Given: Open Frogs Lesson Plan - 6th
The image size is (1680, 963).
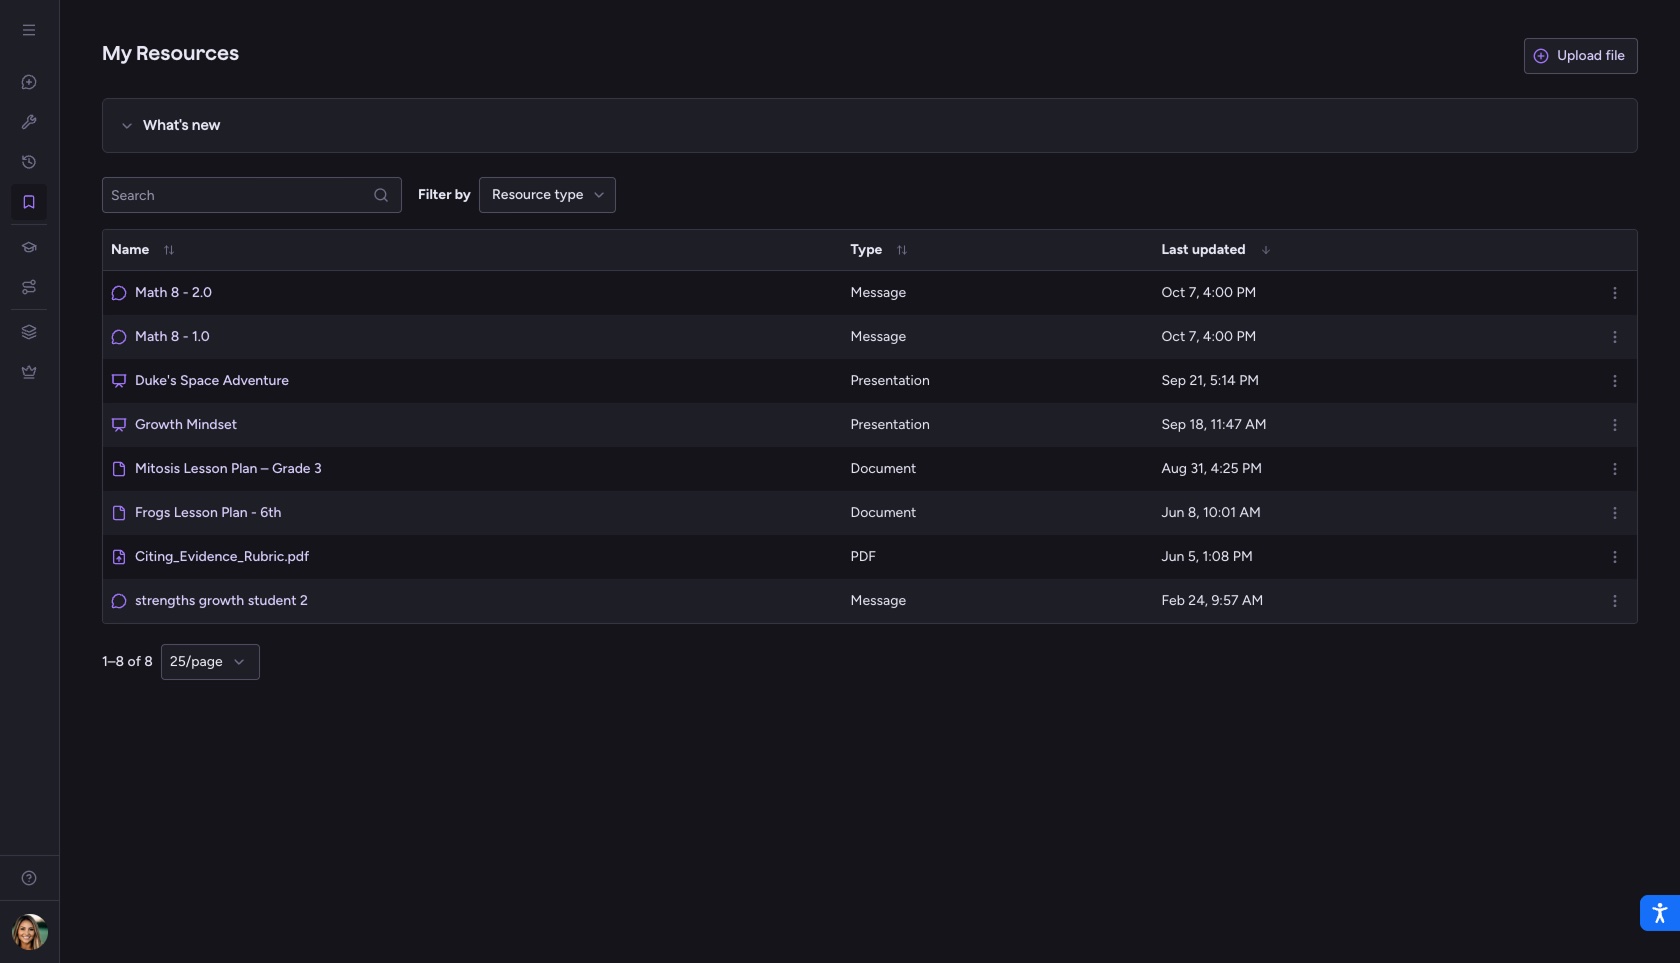Looking at the screenshot, I should (208, 513).
